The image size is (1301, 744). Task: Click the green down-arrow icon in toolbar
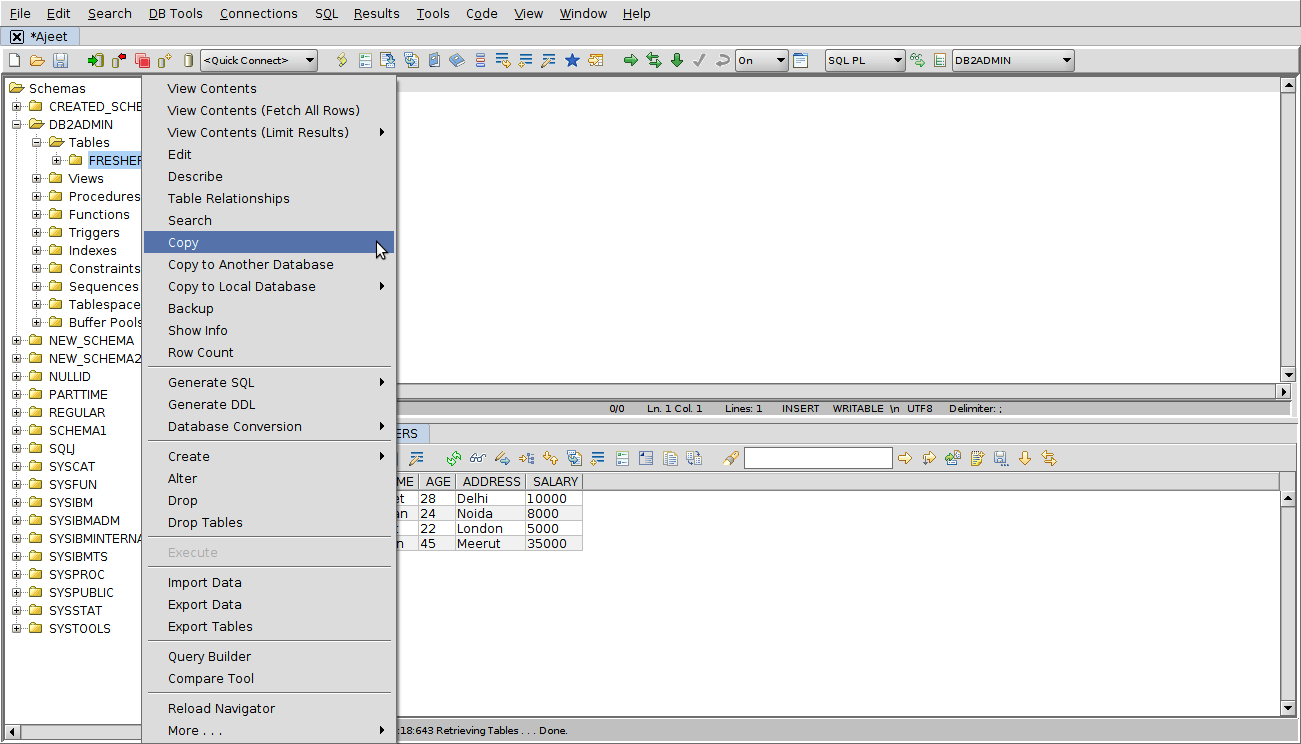pos(677,61)
